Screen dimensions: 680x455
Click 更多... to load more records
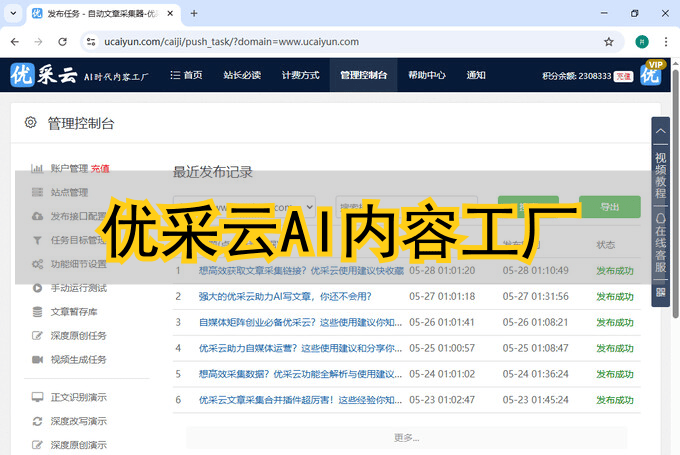click(406, 437)
